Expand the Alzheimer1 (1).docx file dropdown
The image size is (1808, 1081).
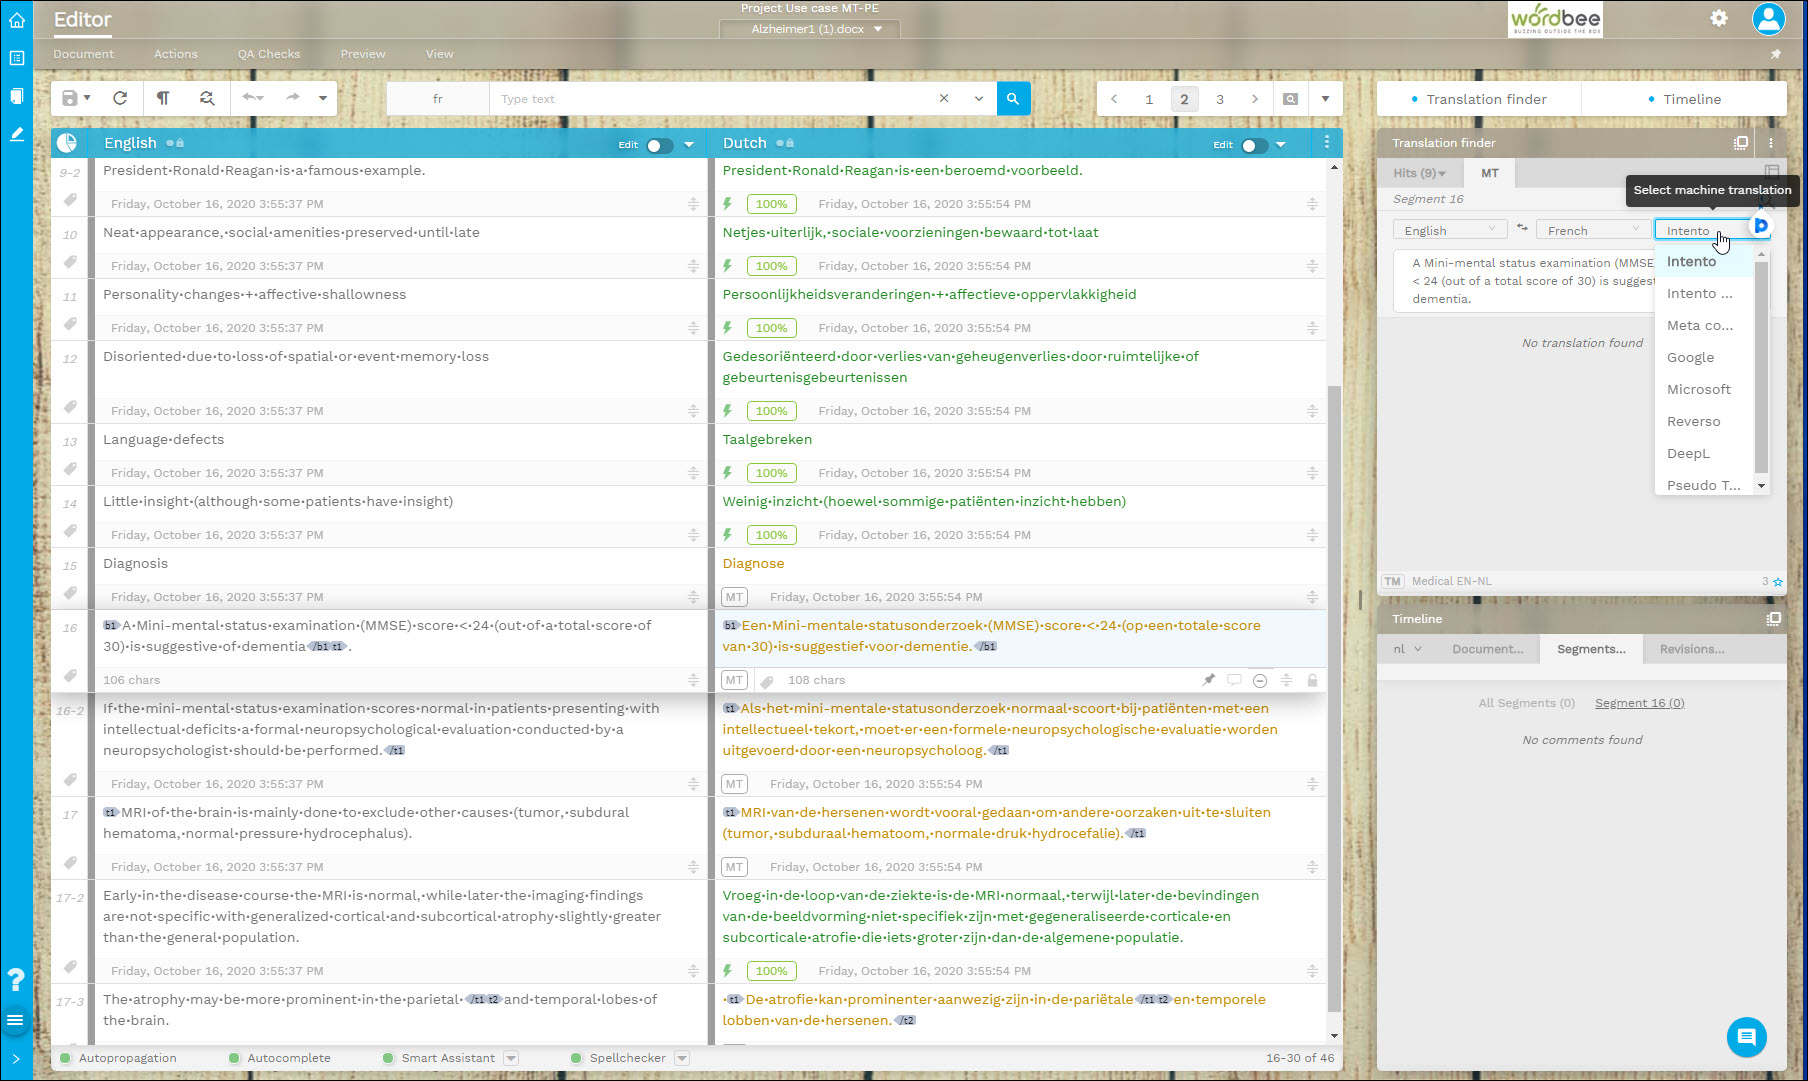click(878, 29)
